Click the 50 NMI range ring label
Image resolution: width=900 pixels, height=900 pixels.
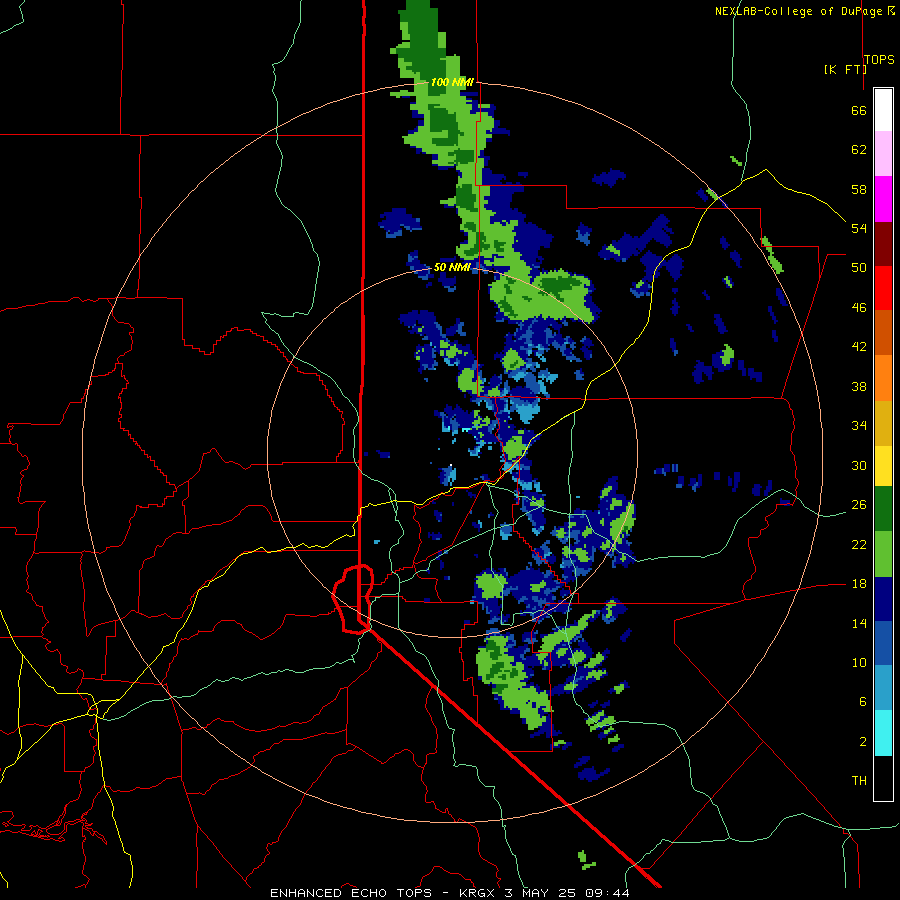click(x=452, y=267)
